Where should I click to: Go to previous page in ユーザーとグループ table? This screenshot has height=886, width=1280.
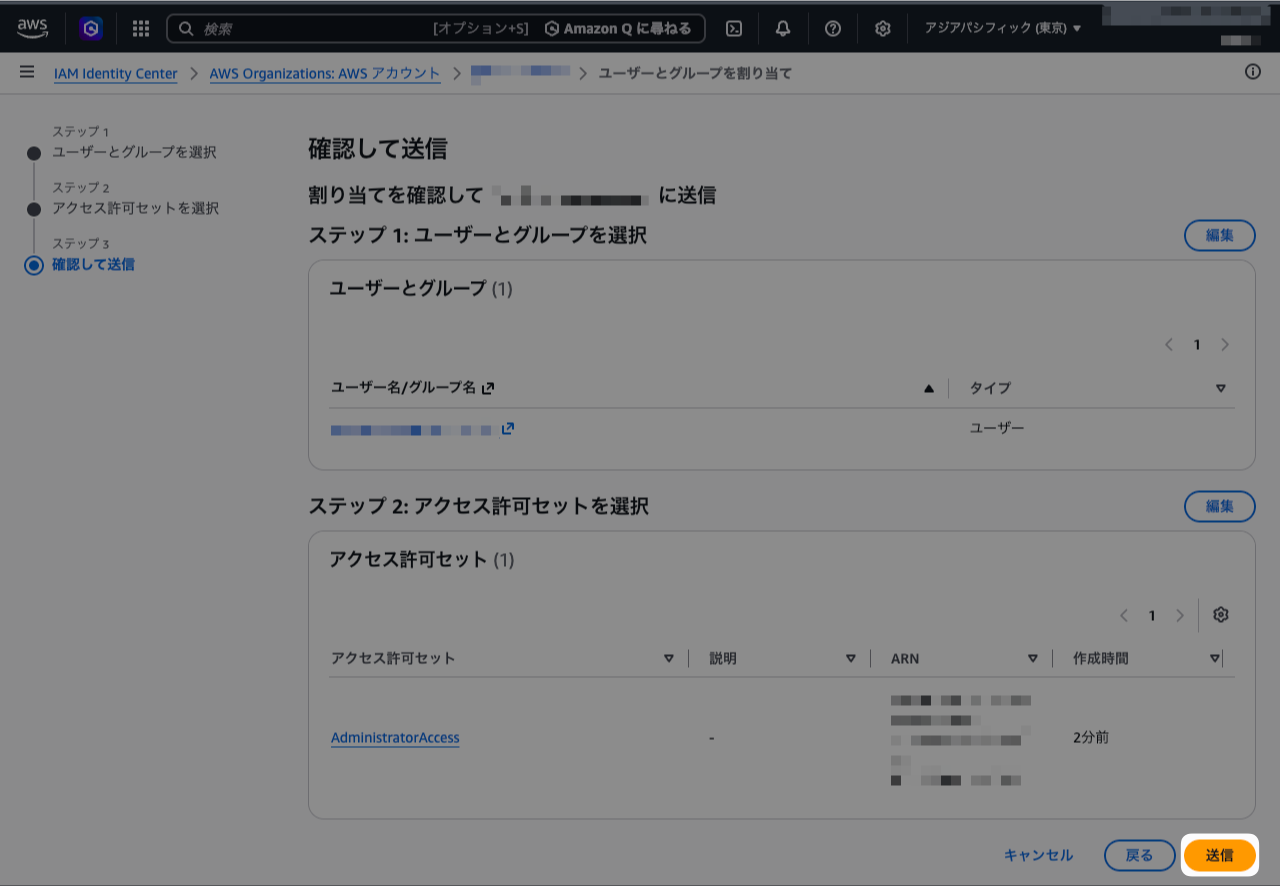pos(1168,345)
